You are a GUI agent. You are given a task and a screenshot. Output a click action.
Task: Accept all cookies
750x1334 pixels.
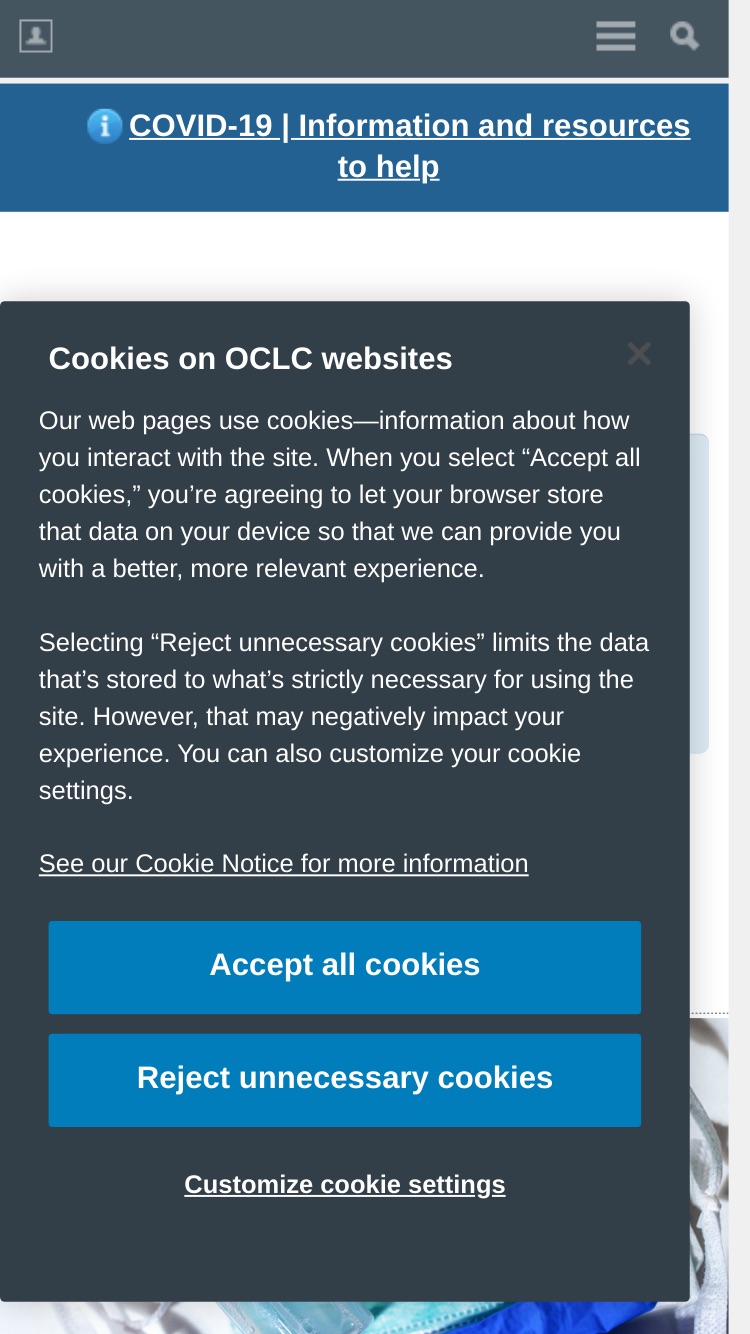344,967
